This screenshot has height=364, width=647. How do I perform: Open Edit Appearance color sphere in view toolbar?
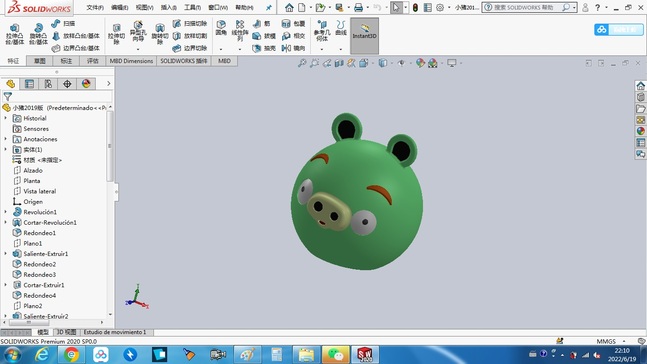point(420,63)
